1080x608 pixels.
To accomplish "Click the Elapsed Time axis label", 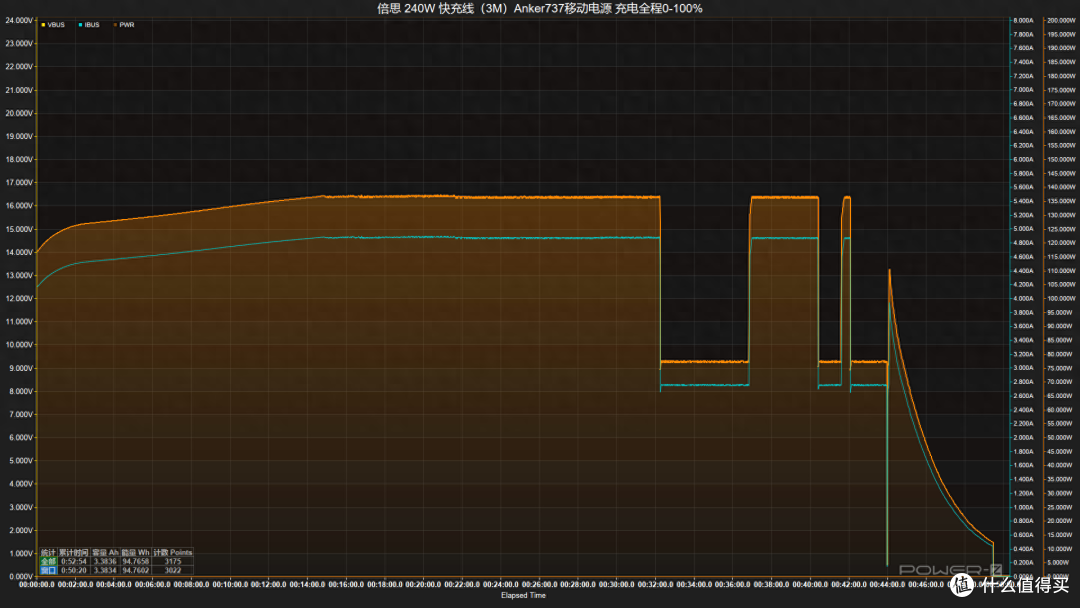I will (x=523, y=596).
